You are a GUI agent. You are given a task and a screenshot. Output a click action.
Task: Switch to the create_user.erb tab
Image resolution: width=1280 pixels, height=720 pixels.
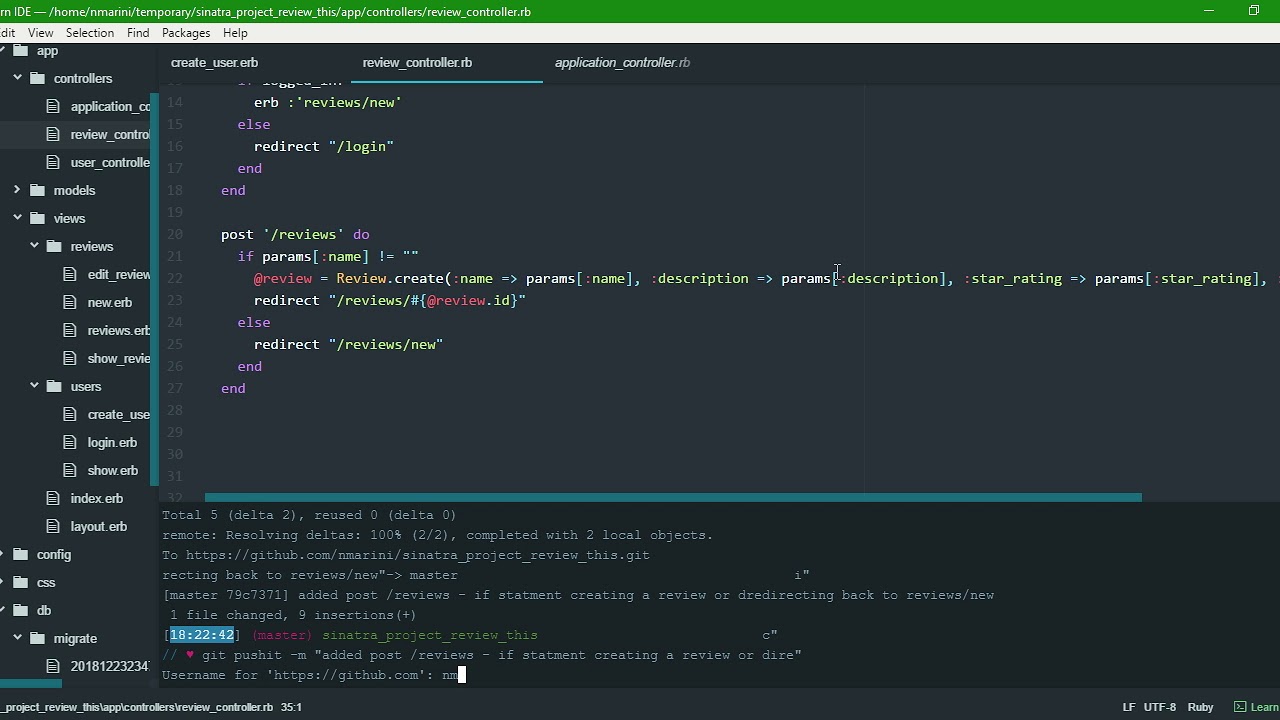(x=214, y=62)
